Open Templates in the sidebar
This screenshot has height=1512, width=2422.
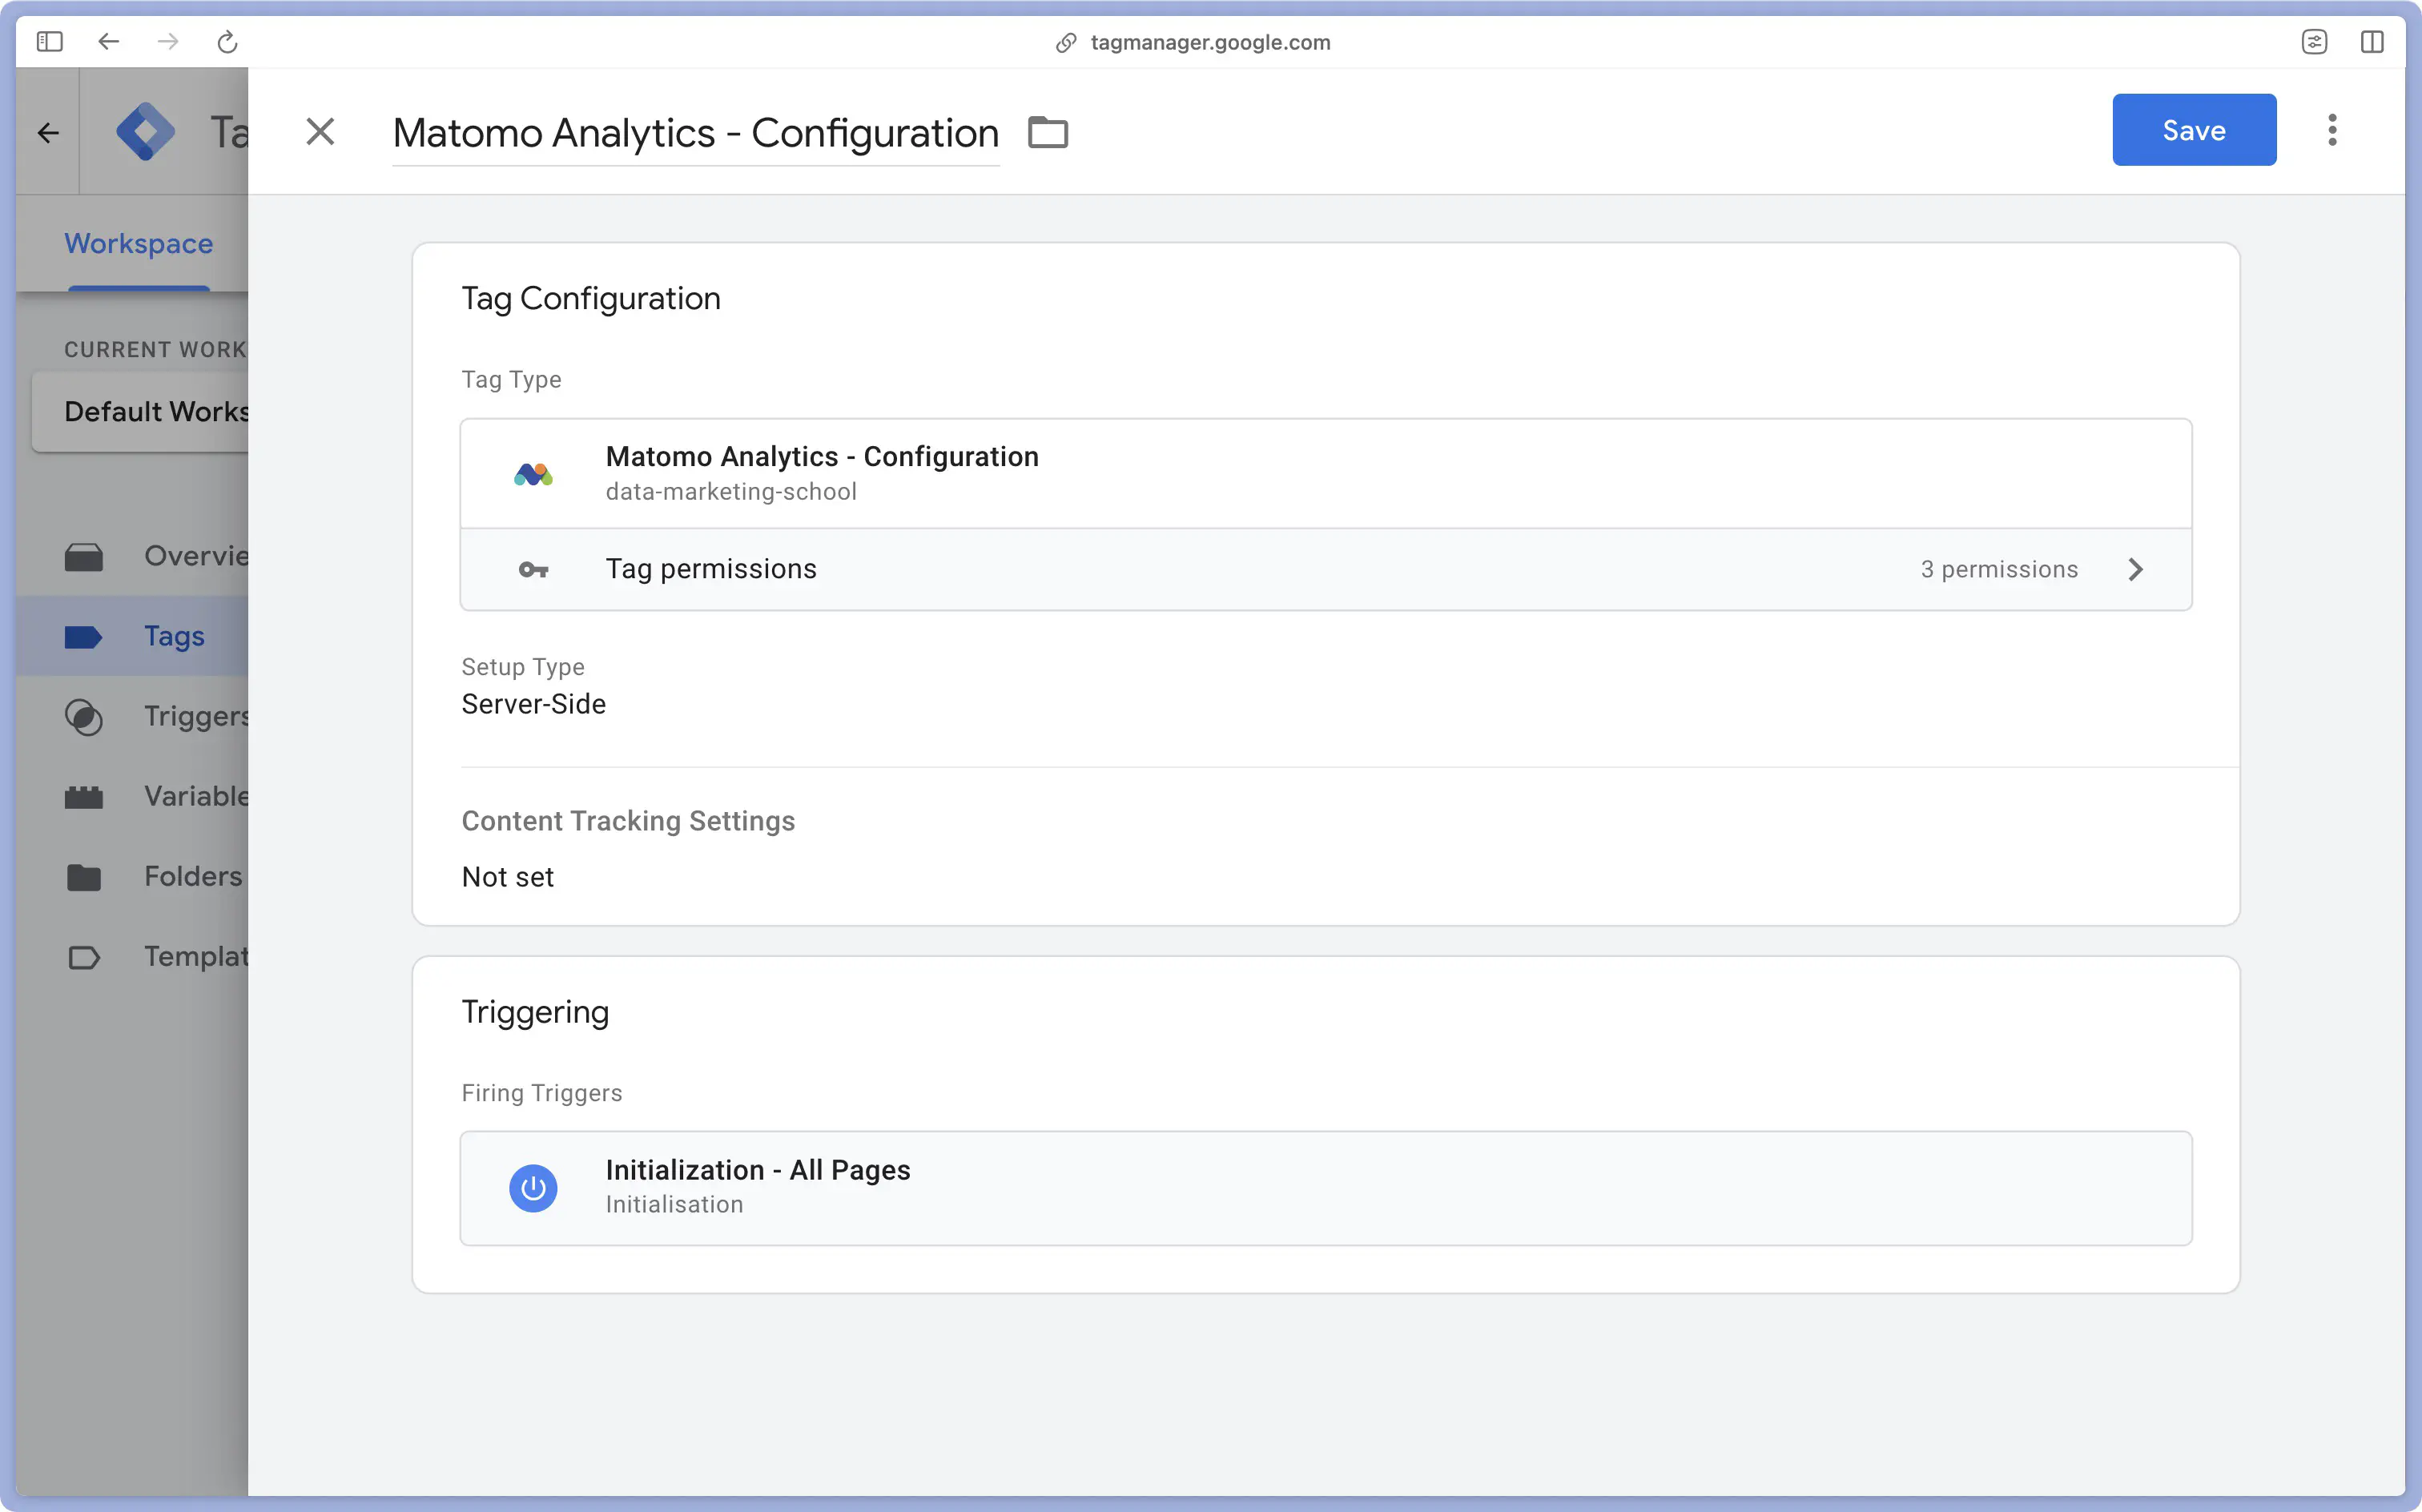click(x=132, y=956)
